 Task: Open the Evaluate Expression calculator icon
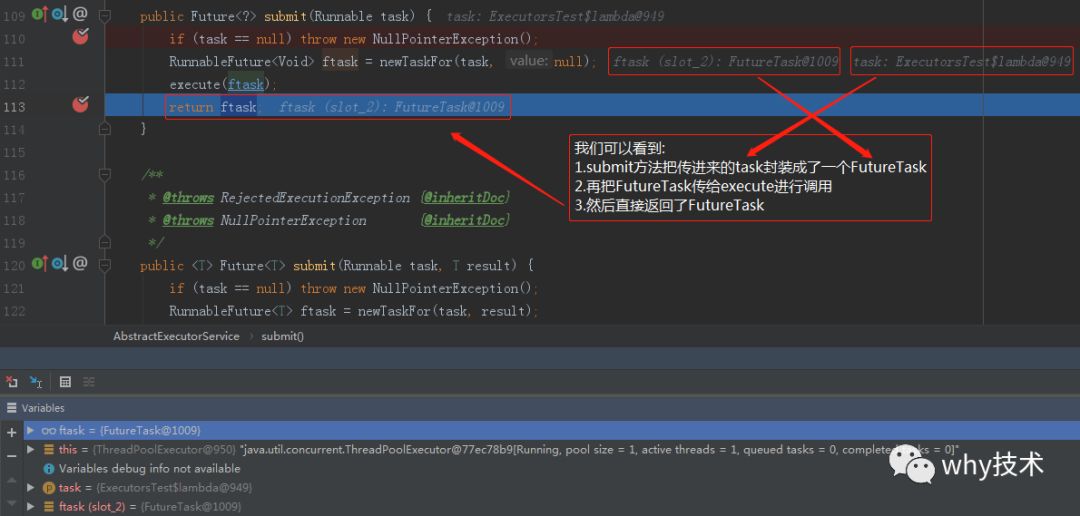point(65,381)
